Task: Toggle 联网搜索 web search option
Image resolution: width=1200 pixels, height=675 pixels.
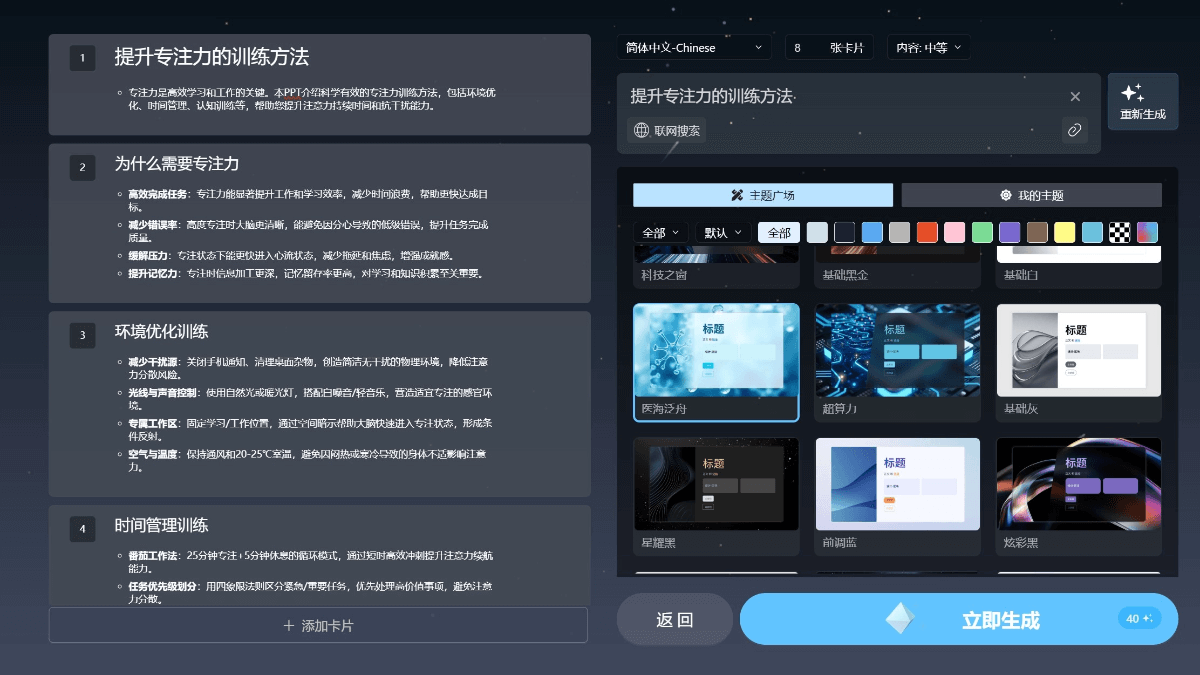Action: coord(666,130)
